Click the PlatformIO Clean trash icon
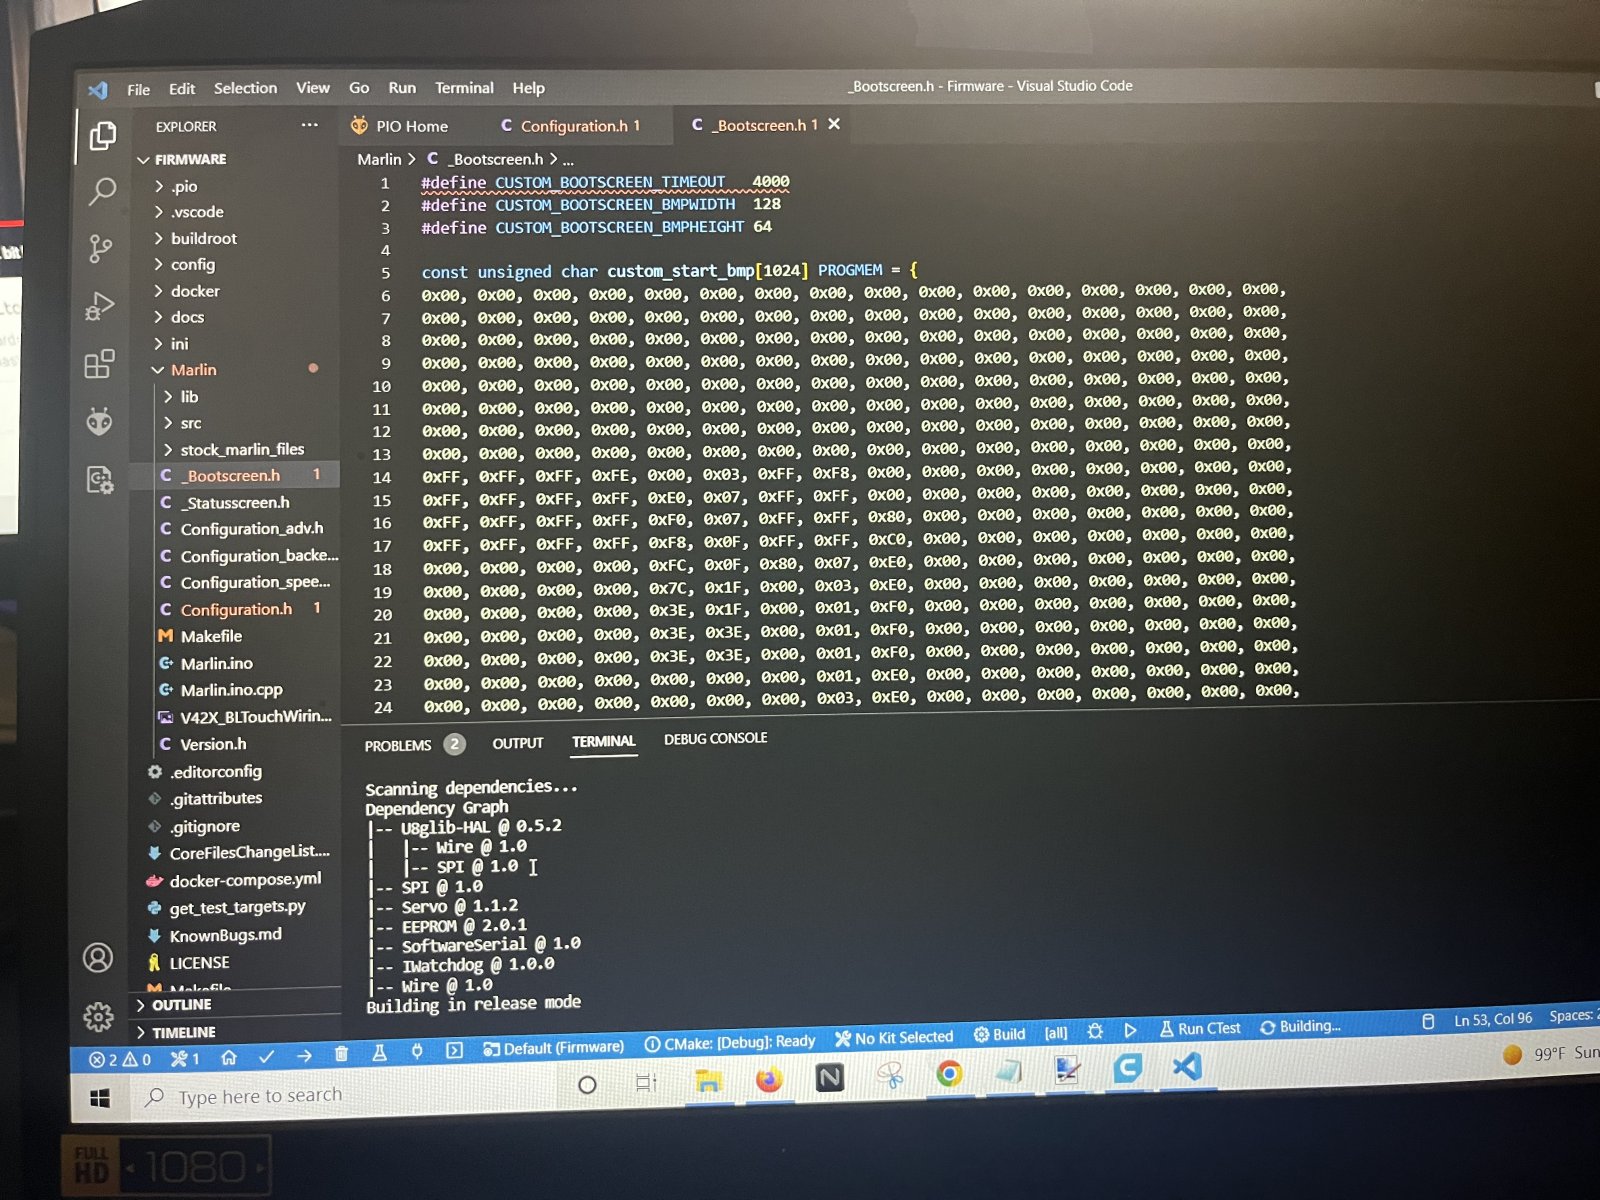The height and width of the screenshot is (1200, 1600). pyautogui.click(x=341, y=1053)
